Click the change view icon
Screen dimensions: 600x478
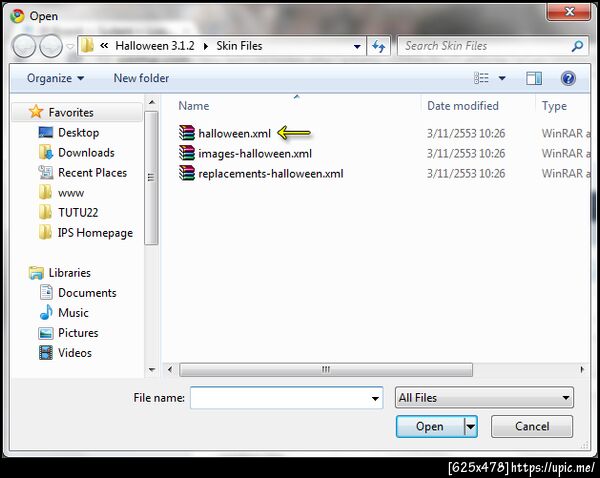481,78
